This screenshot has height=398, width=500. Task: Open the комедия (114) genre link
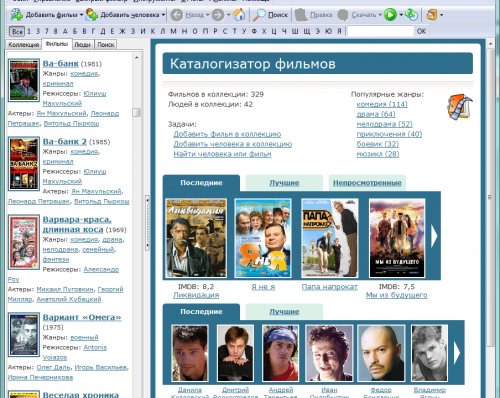click(x=382, y=104)
